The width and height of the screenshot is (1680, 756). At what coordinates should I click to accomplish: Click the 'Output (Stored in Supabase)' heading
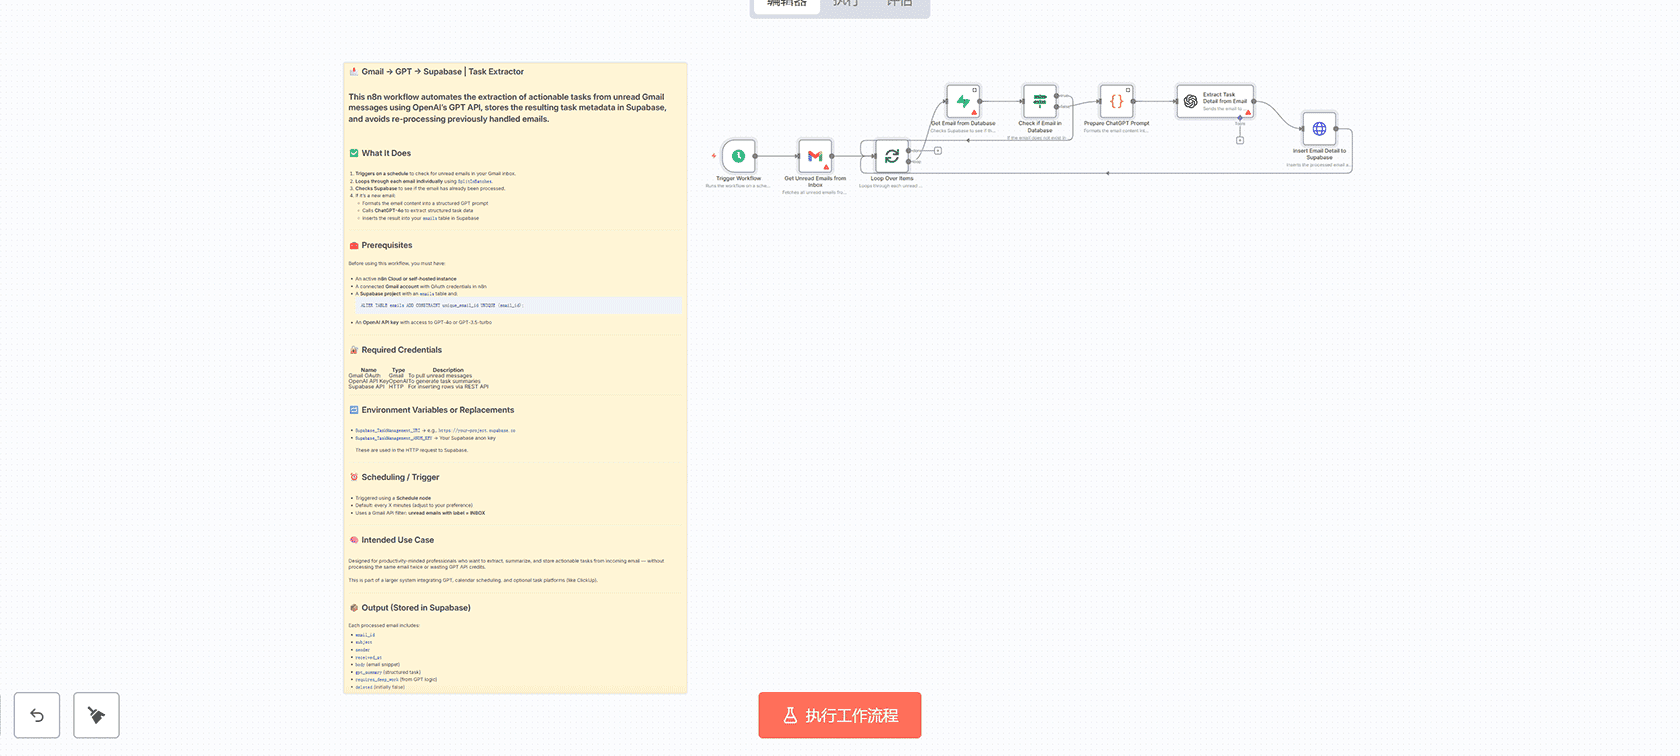click(416, 608)
